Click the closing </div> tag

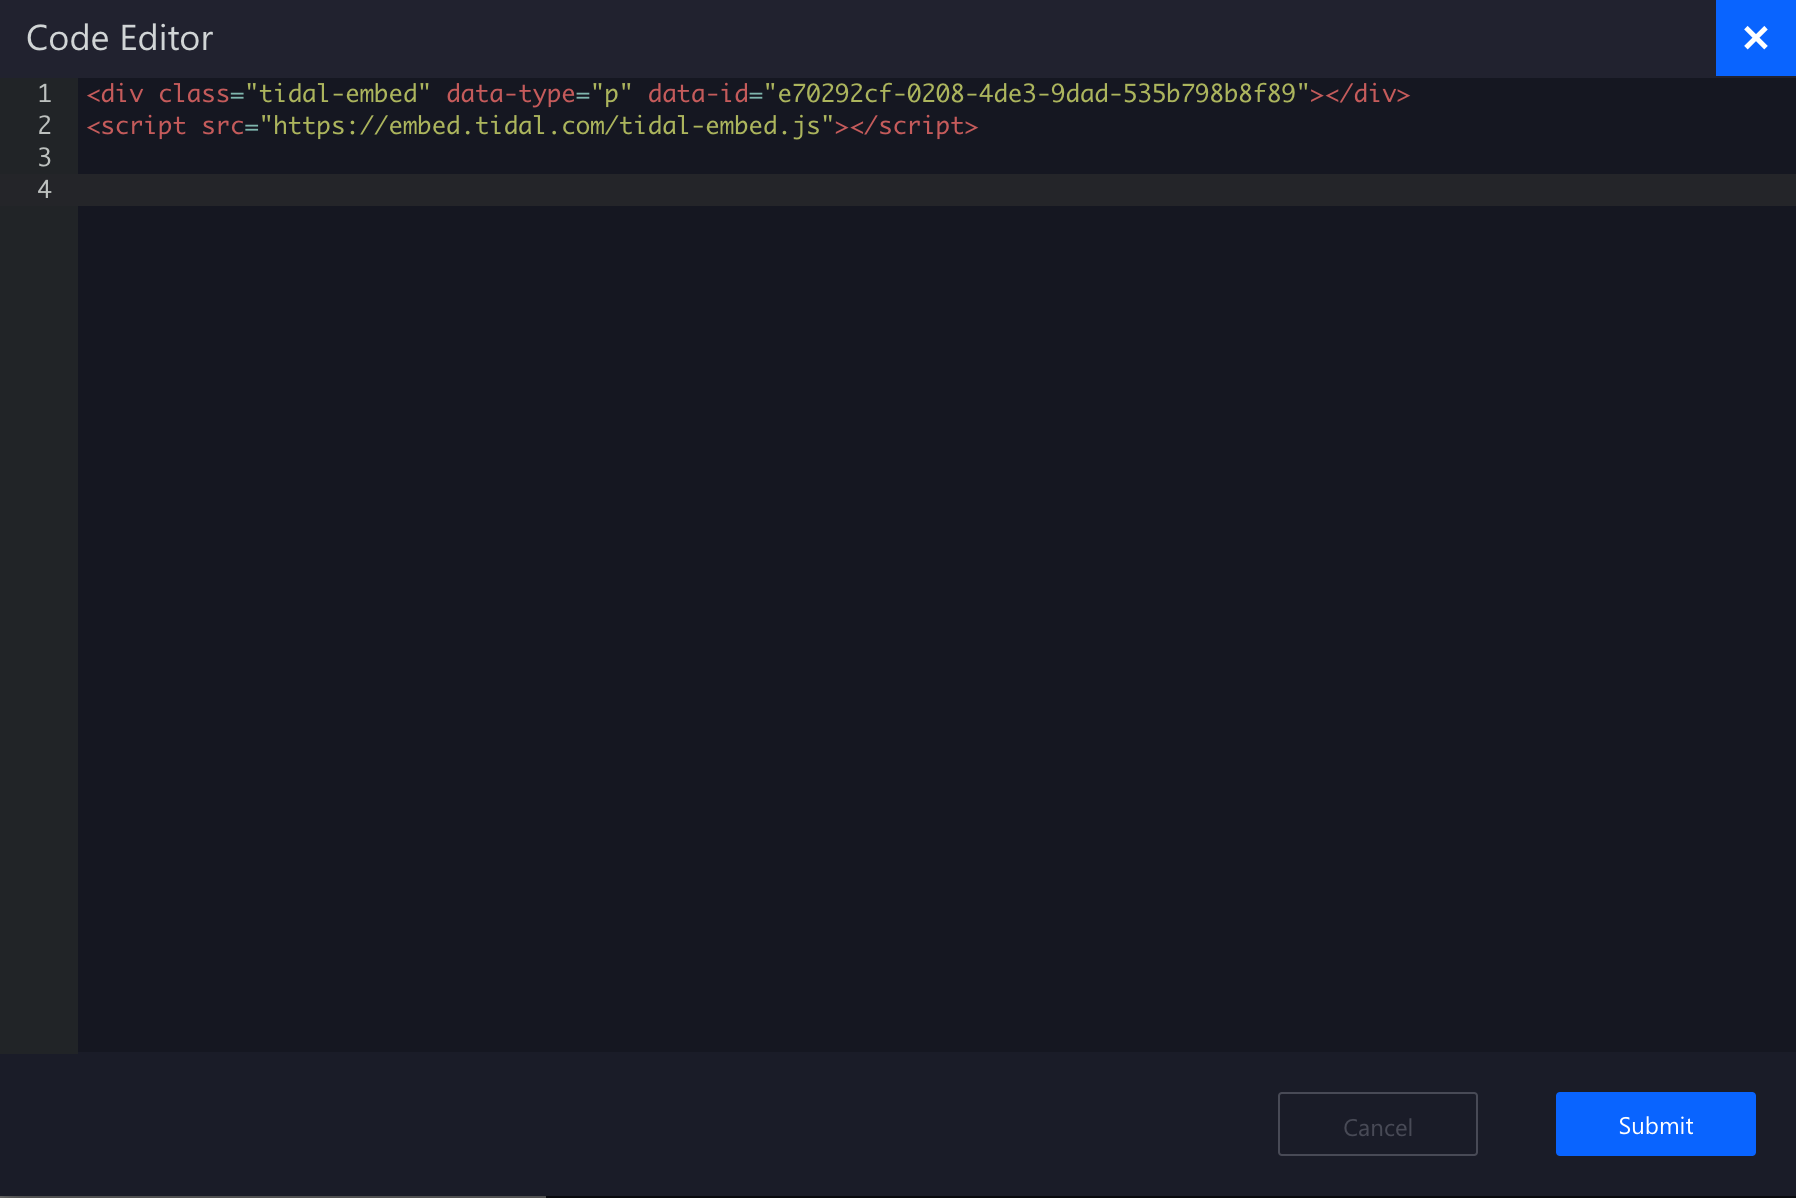1368,94
